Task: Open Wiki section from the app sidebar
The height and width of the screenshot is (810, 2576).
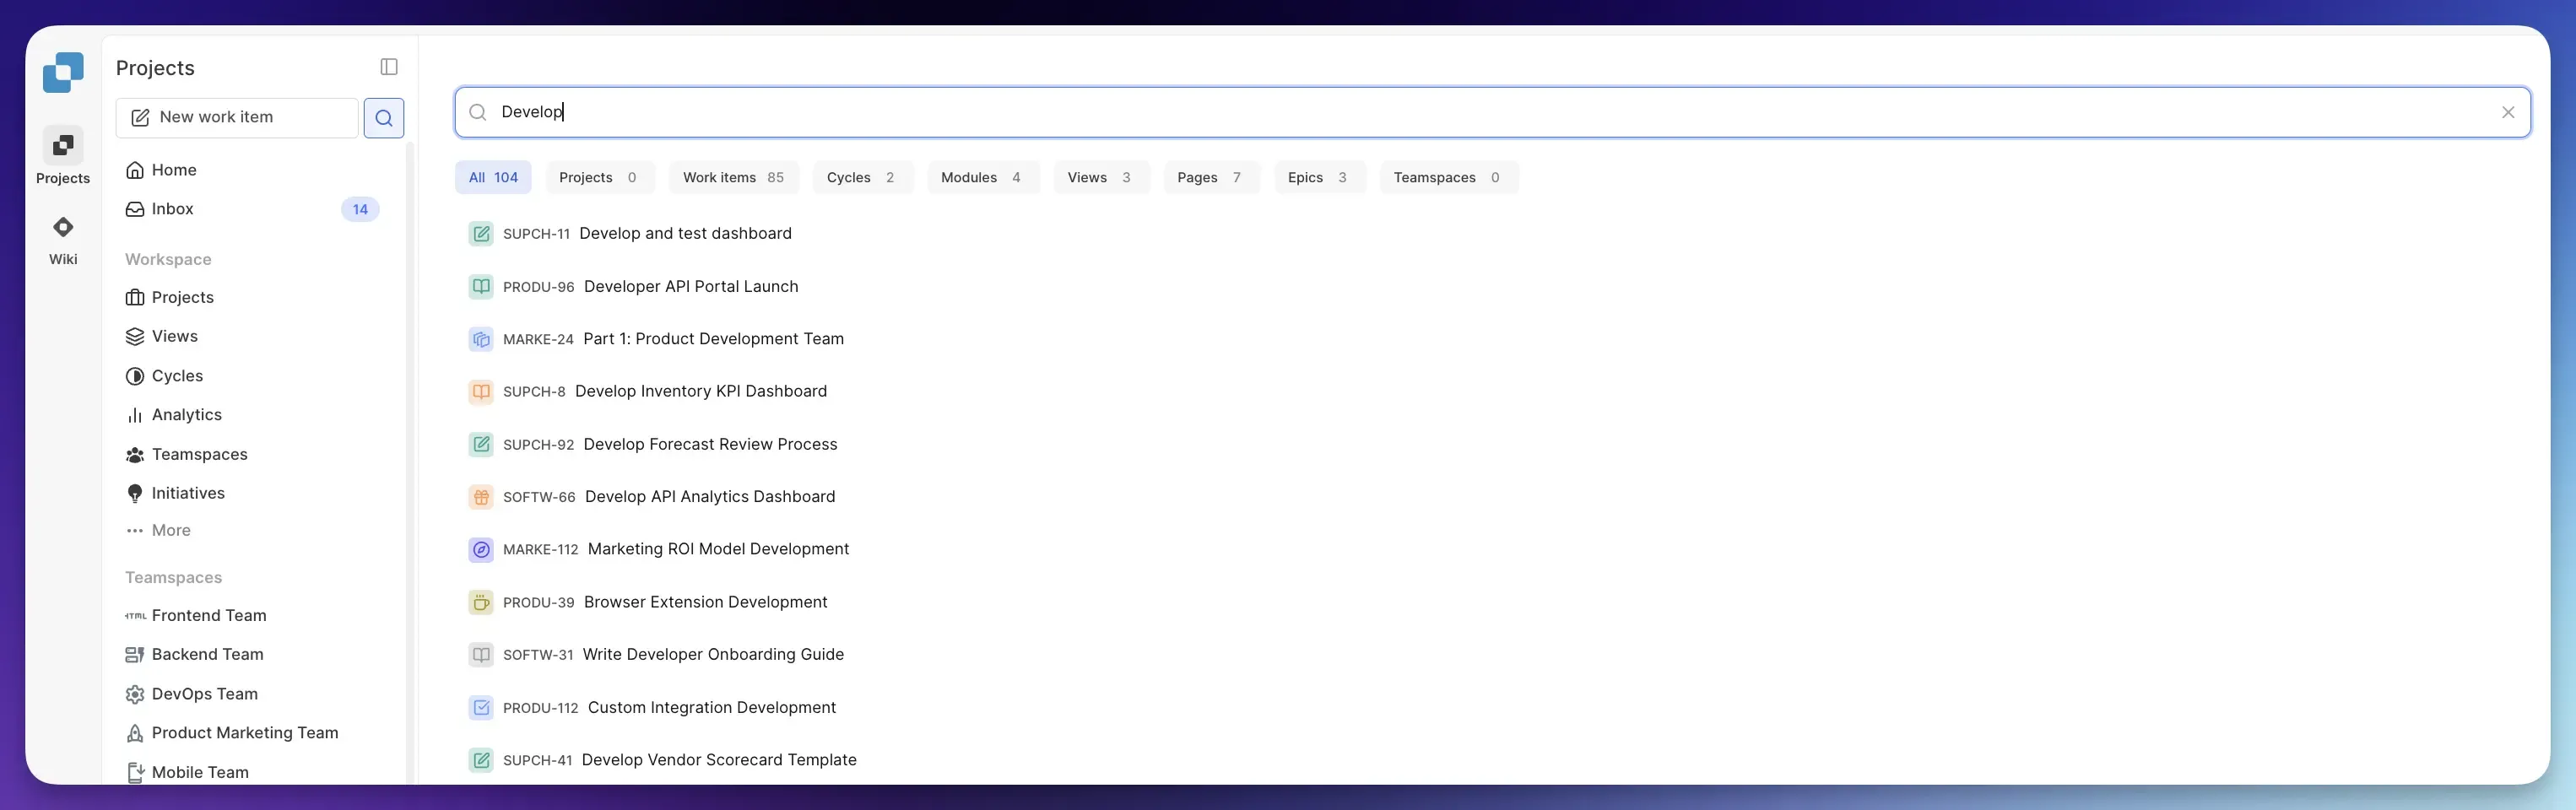Action: pyautogui.click(x=63, y=238)
